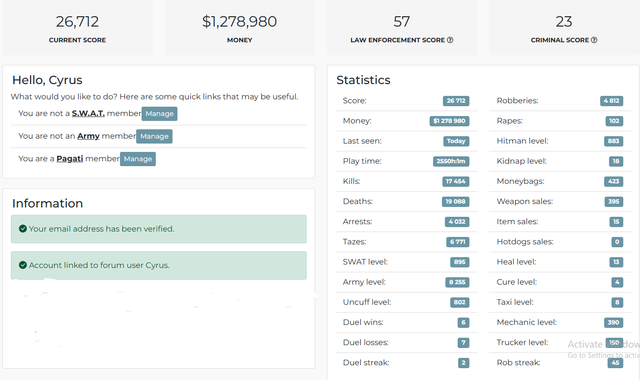Click the Rapes value 102
The image size is (640, 380).
pos(614,121)
